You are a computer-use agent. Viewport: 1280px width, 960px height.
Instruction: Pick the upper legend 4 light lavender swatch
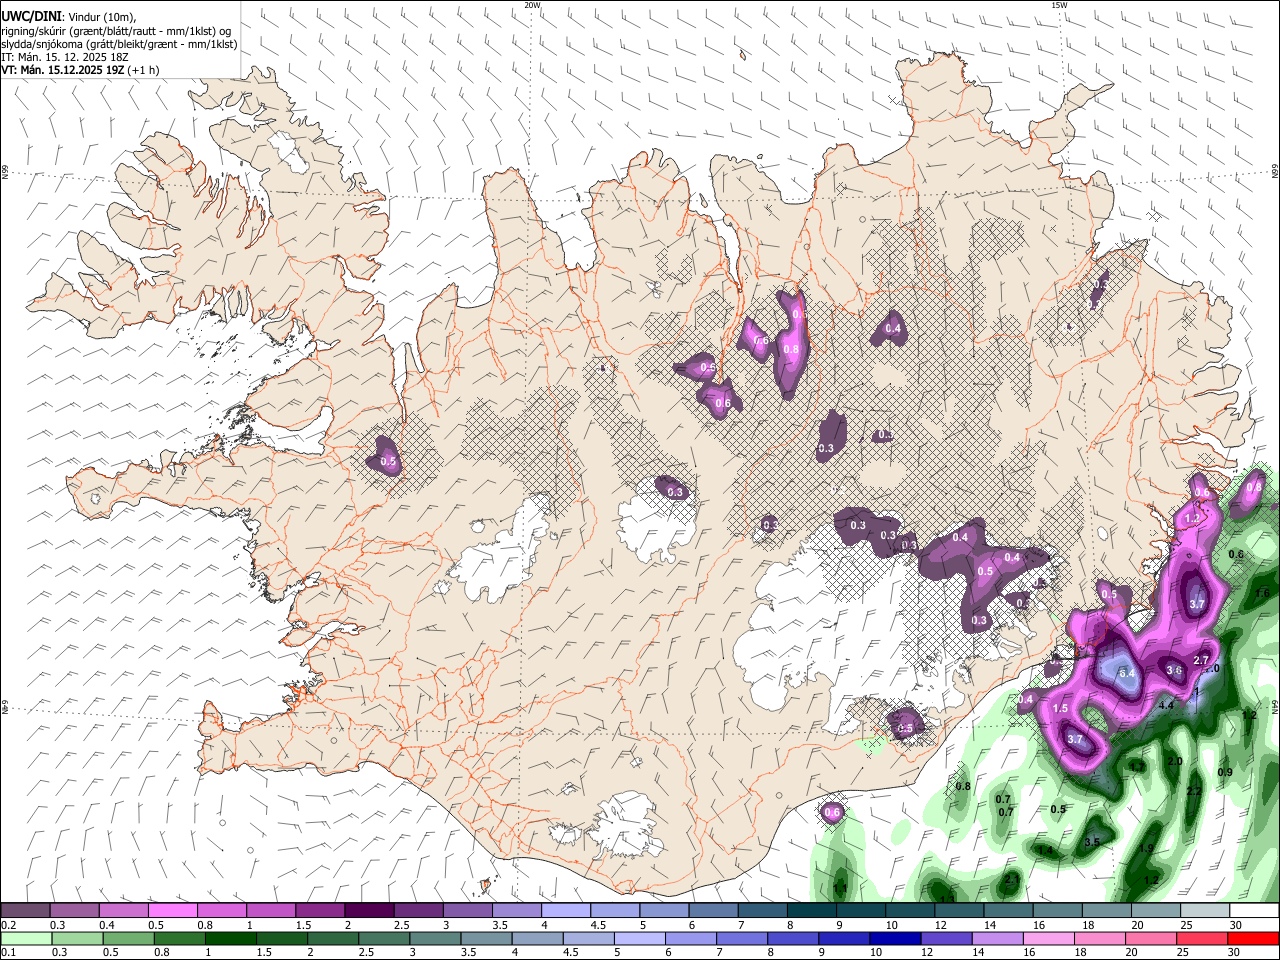tap(566, 911)
